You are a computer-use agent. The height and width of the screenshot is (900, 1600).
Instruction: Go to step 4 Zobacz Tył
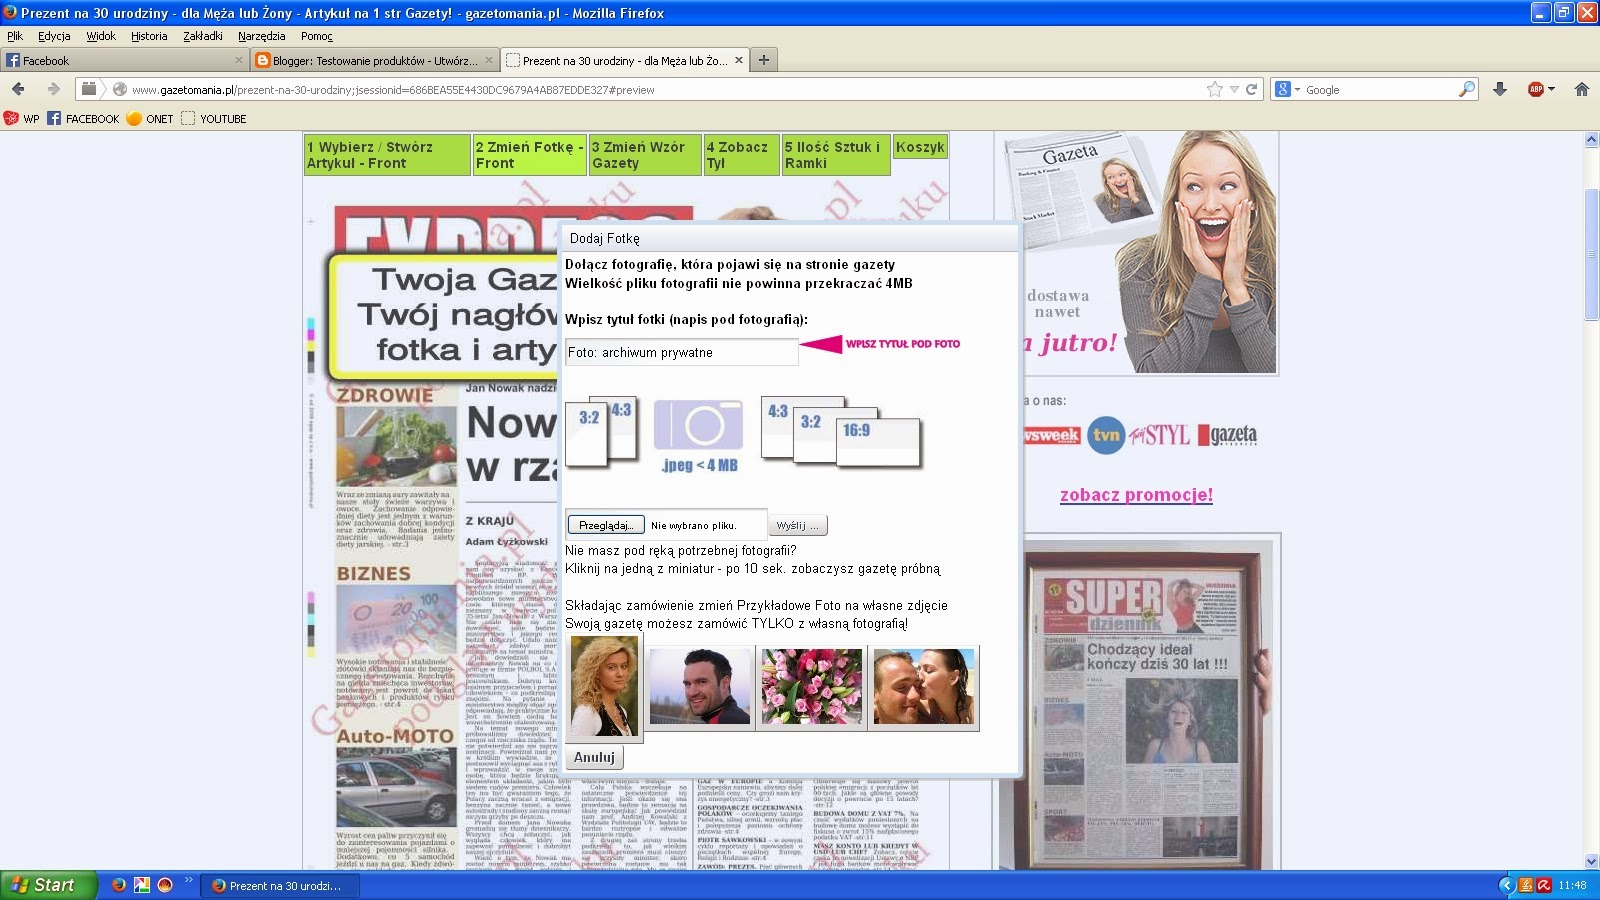tap(741, 155)
